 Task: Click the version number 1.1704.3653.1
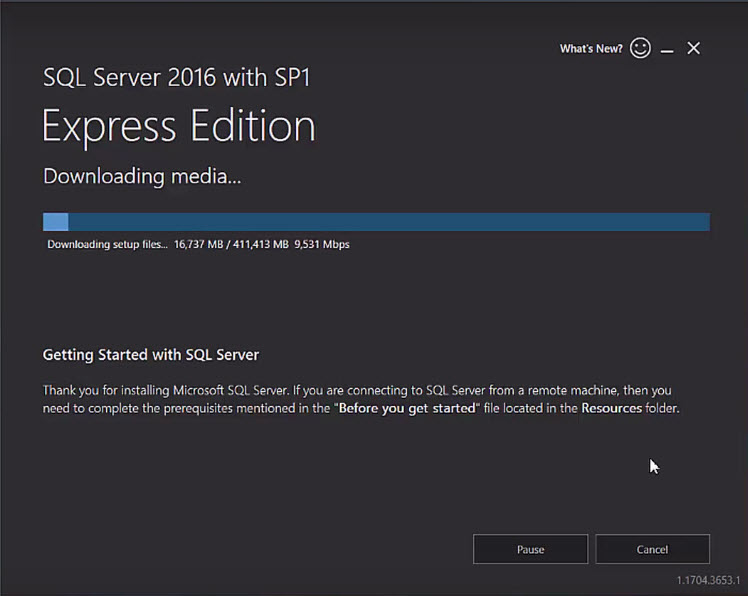(708, 580)
